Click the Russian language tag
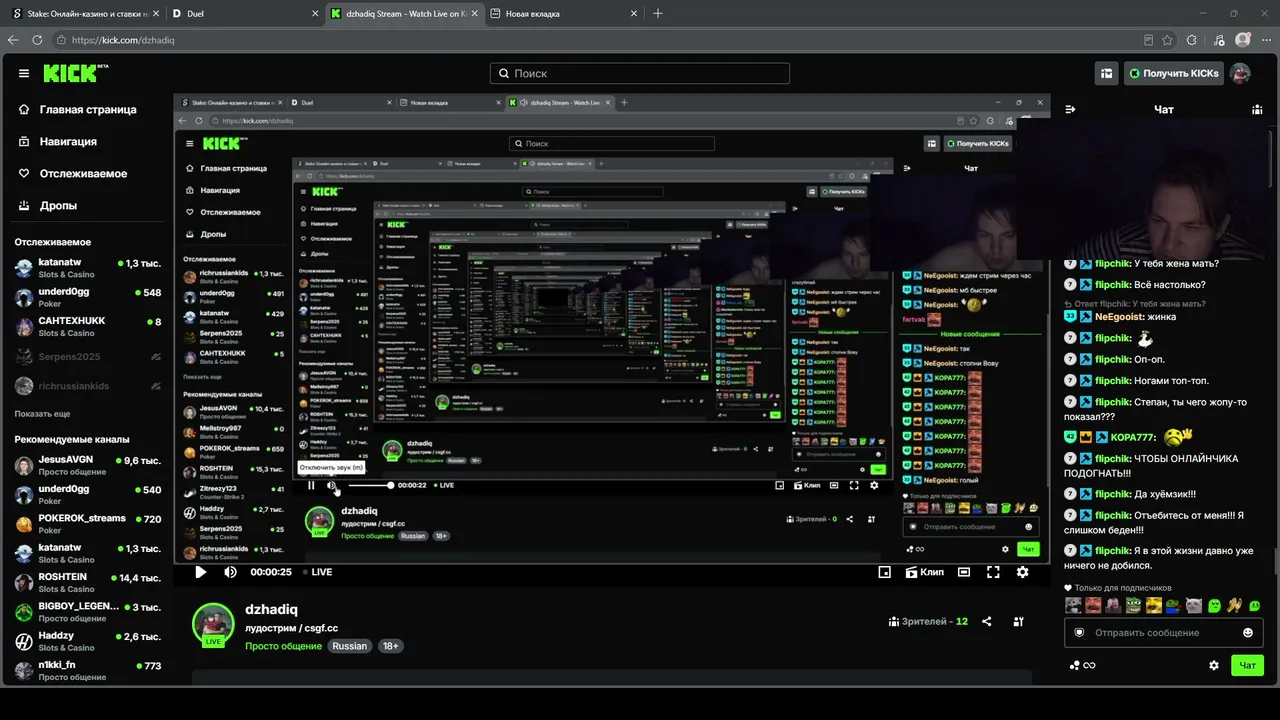Image resolution: width=1280 pixels, height=720 pixels. 349,646
